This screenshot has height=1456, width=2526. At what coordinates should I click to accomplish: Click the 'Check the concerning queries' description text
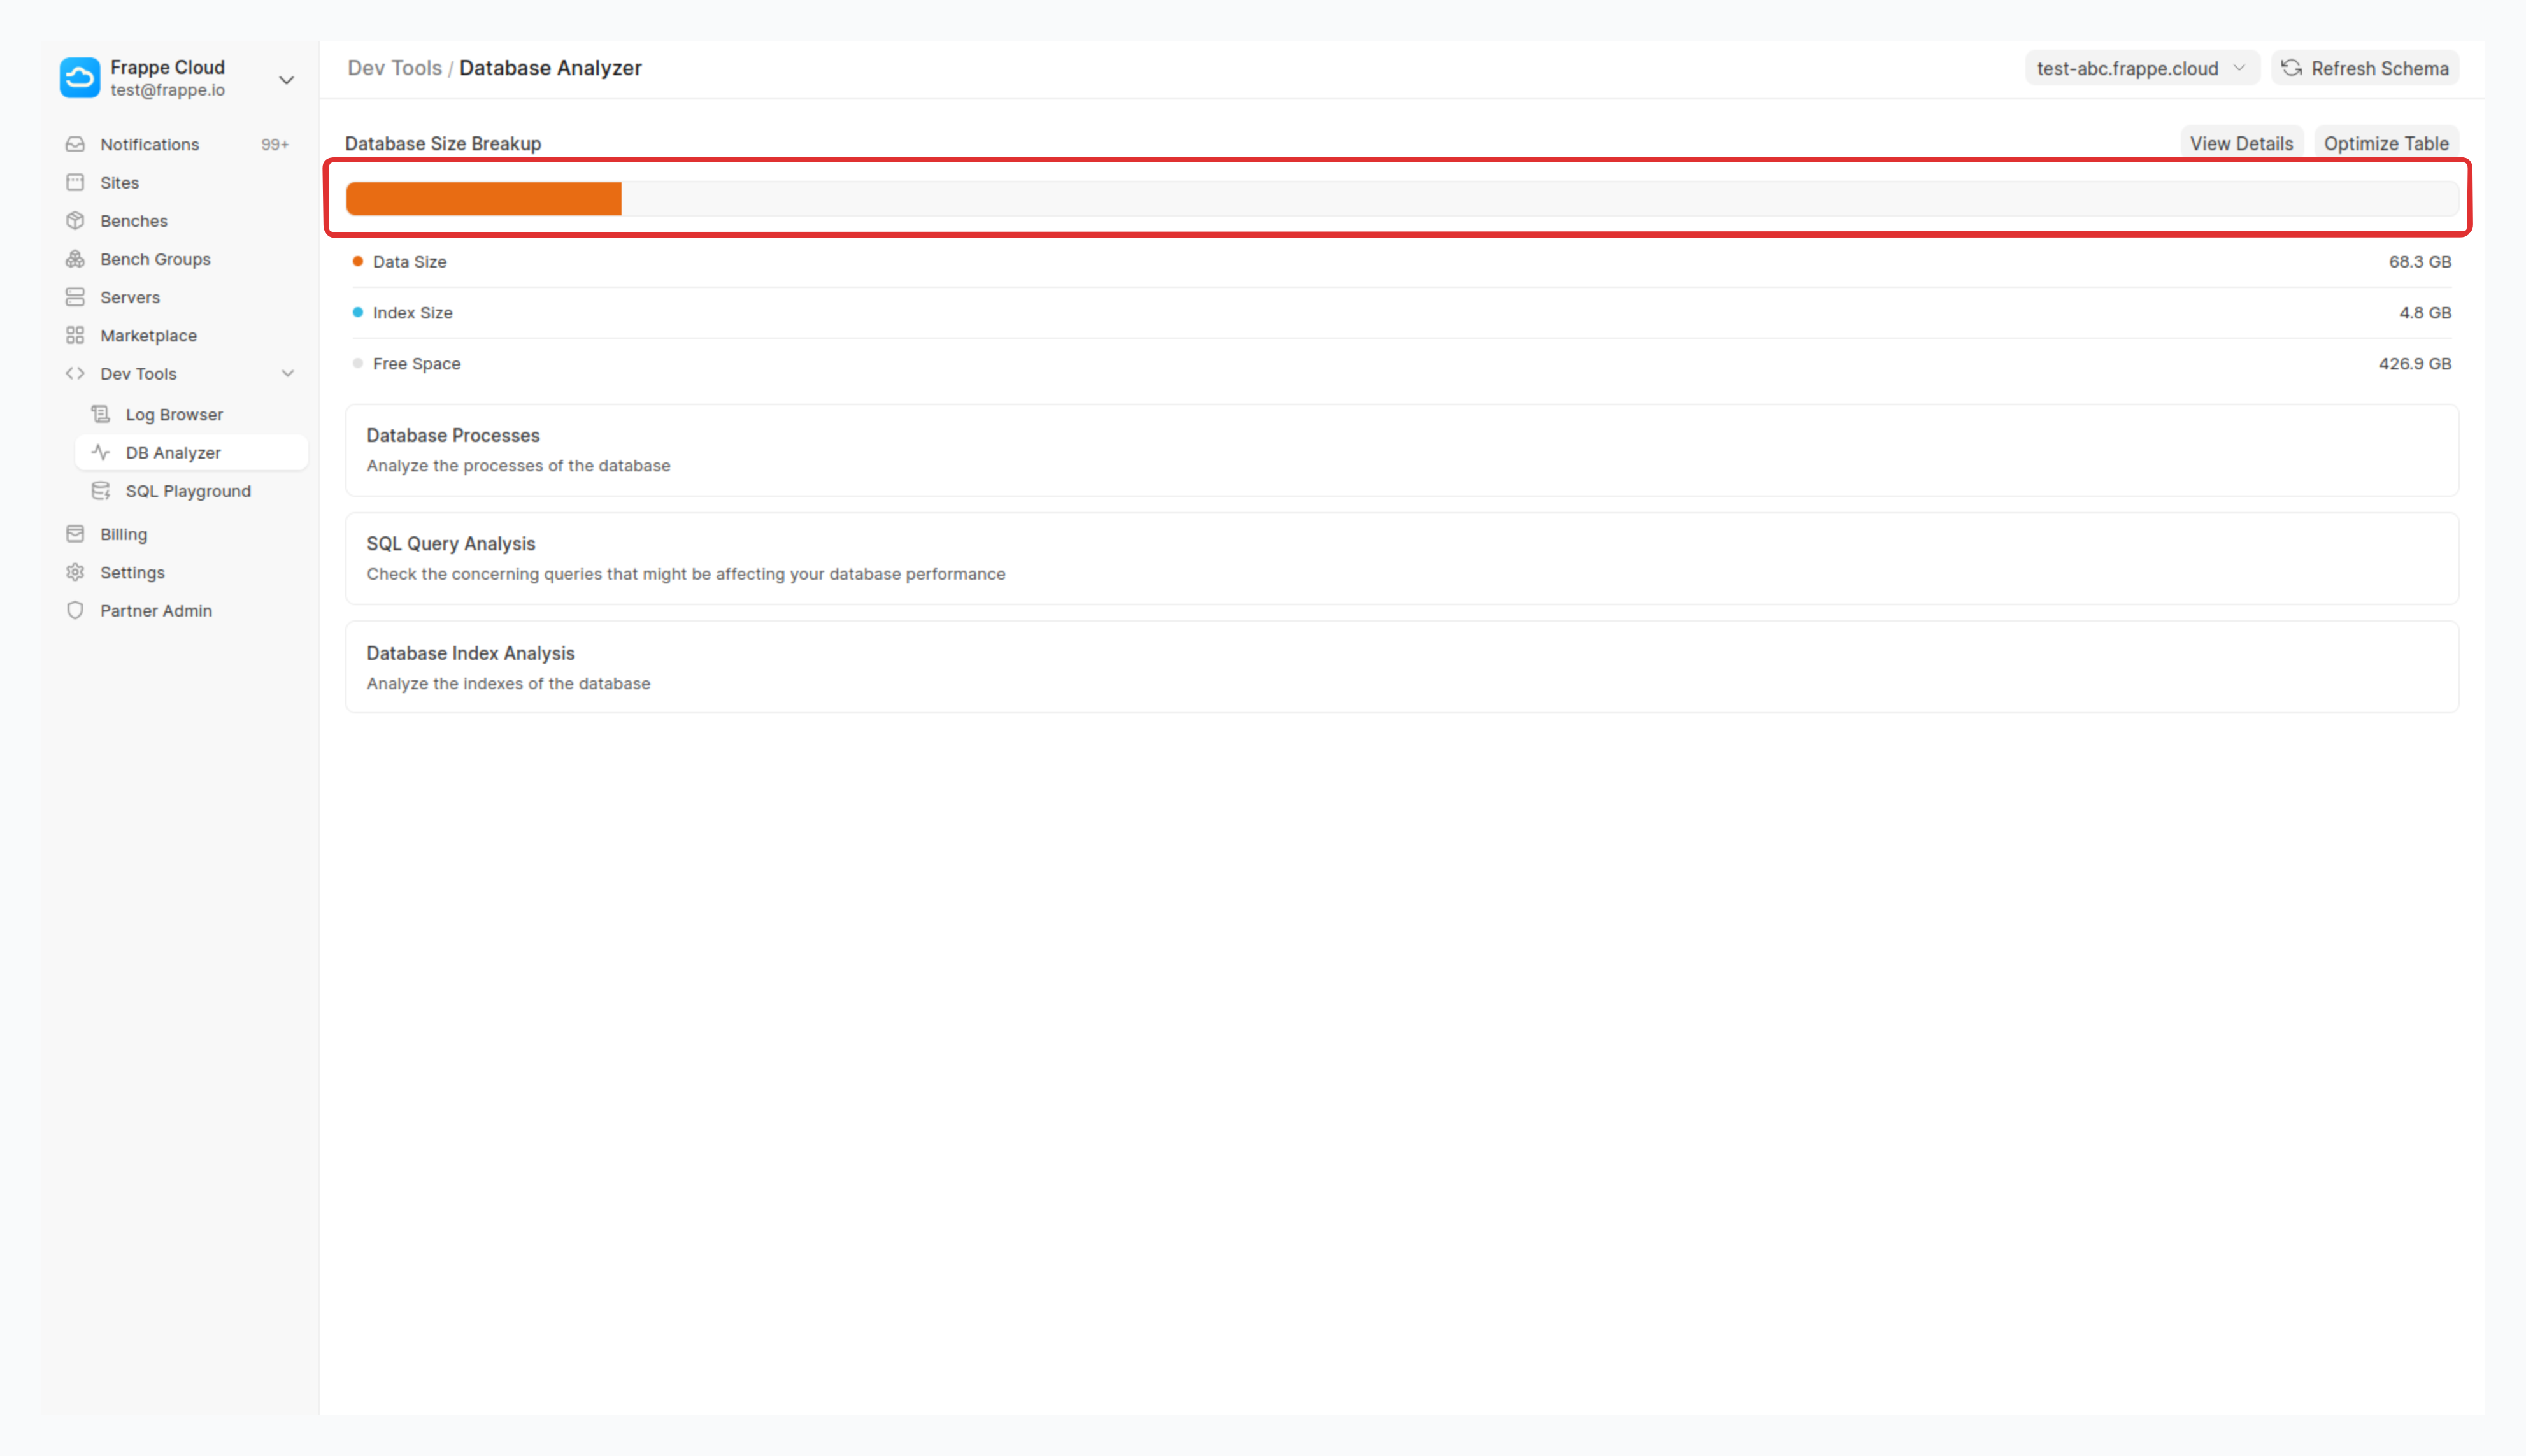click(686, 573)
